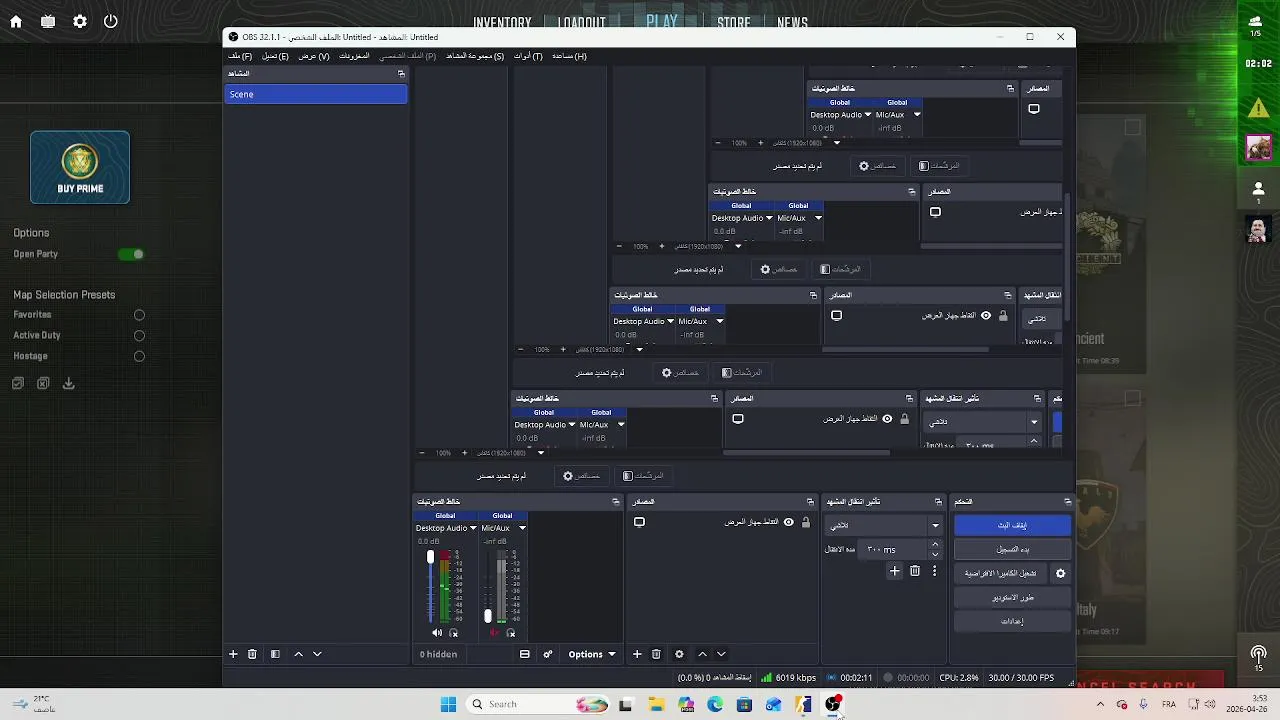Move the scene up in Scenes list

[298, 654]
